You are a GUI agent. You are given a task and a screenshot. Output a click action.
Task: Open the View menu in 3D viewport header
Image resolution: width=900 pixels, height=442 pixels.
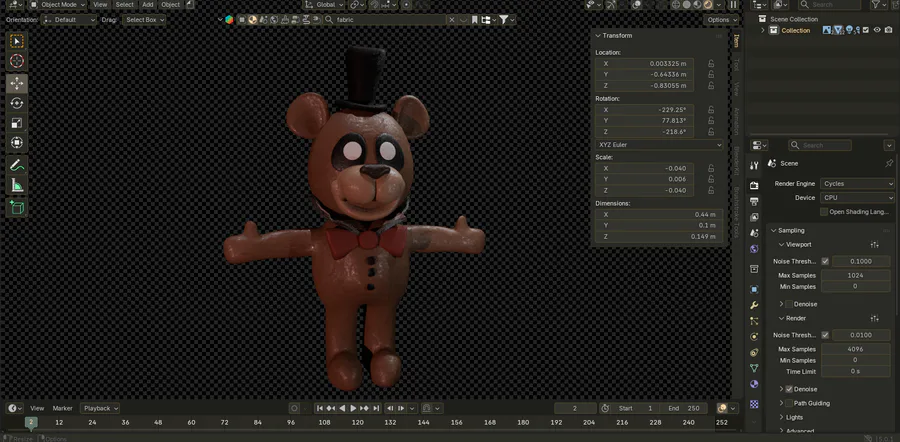pos(100,5)
